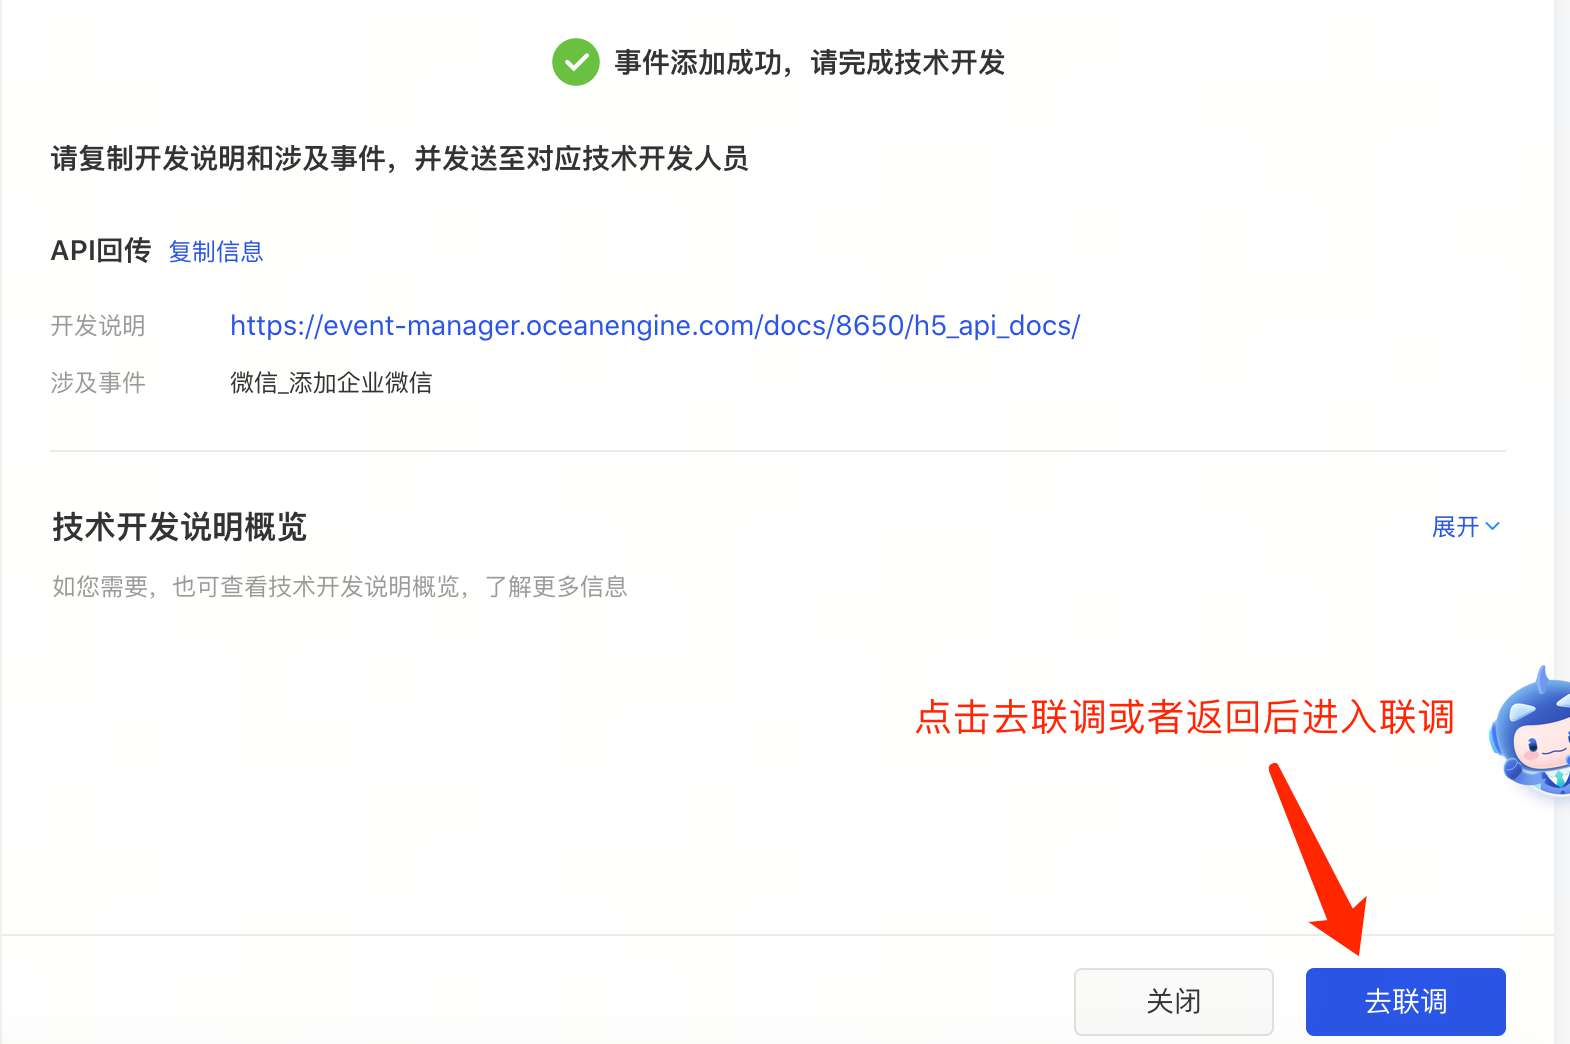Click the horizontal divider below 涉及事件
Viewport: 1570px width, 1044px height.
tap(778, 451)
